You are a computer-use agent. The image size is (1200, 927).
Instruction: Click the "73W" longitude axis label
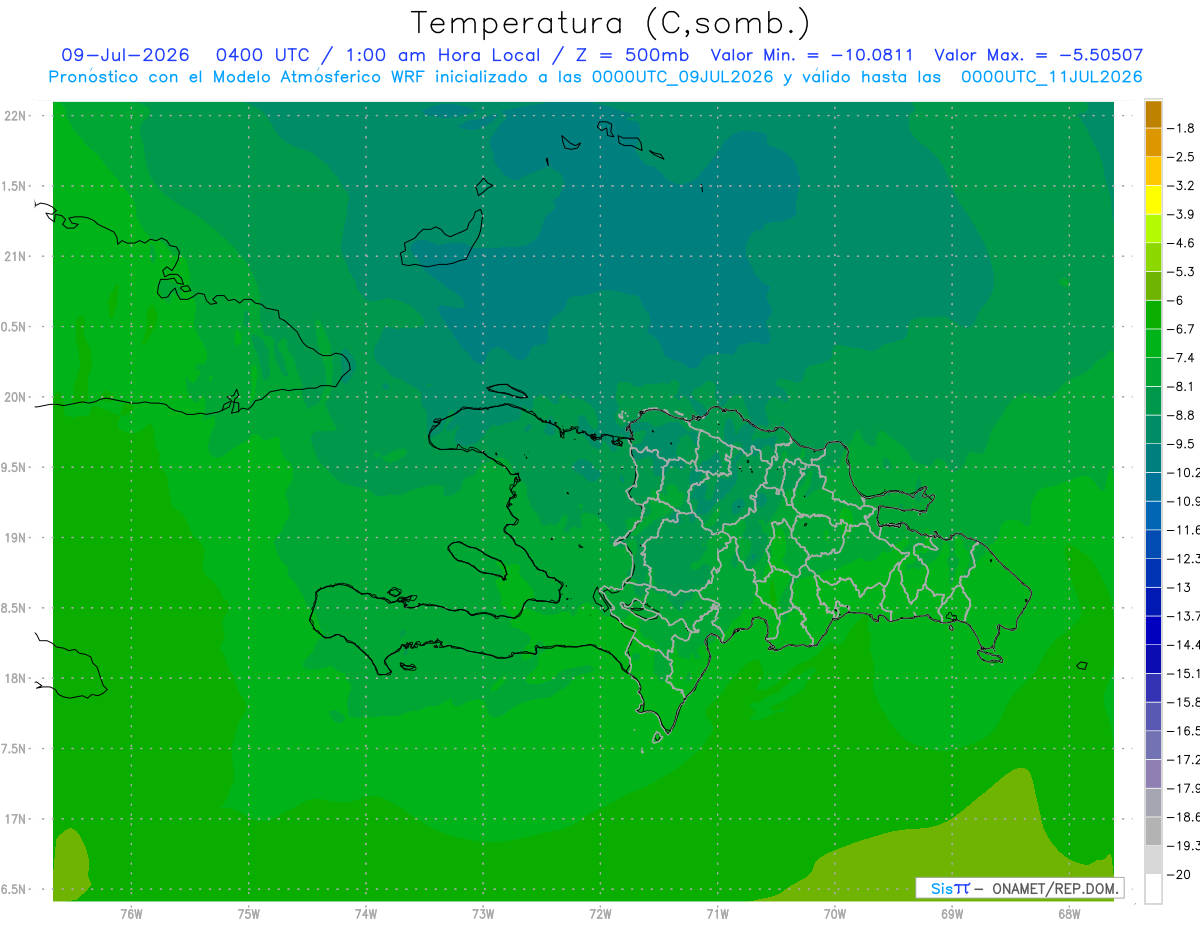coord(483,914)
